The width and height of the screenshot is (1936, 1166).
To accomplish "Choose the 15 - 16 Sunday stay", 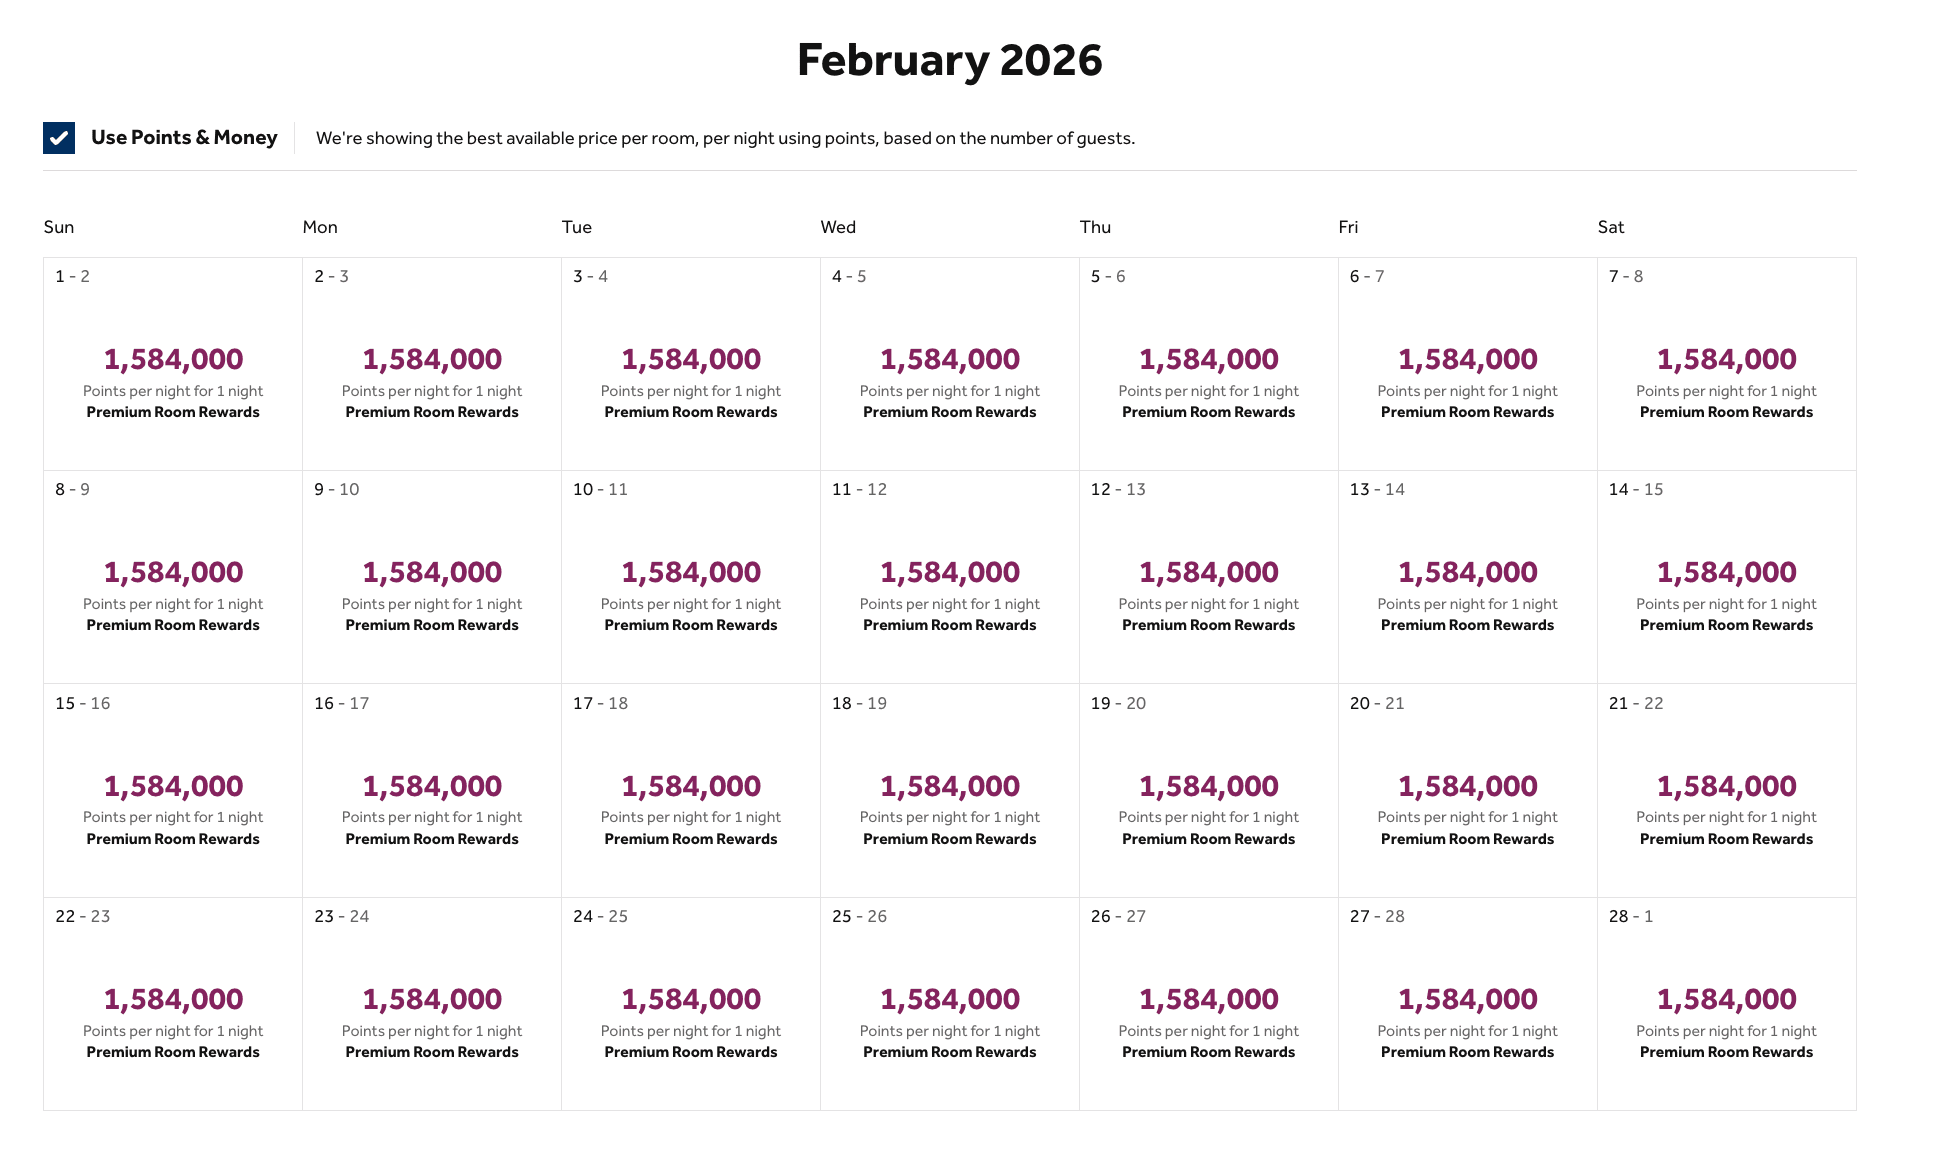I will click(x=173, y=791).
